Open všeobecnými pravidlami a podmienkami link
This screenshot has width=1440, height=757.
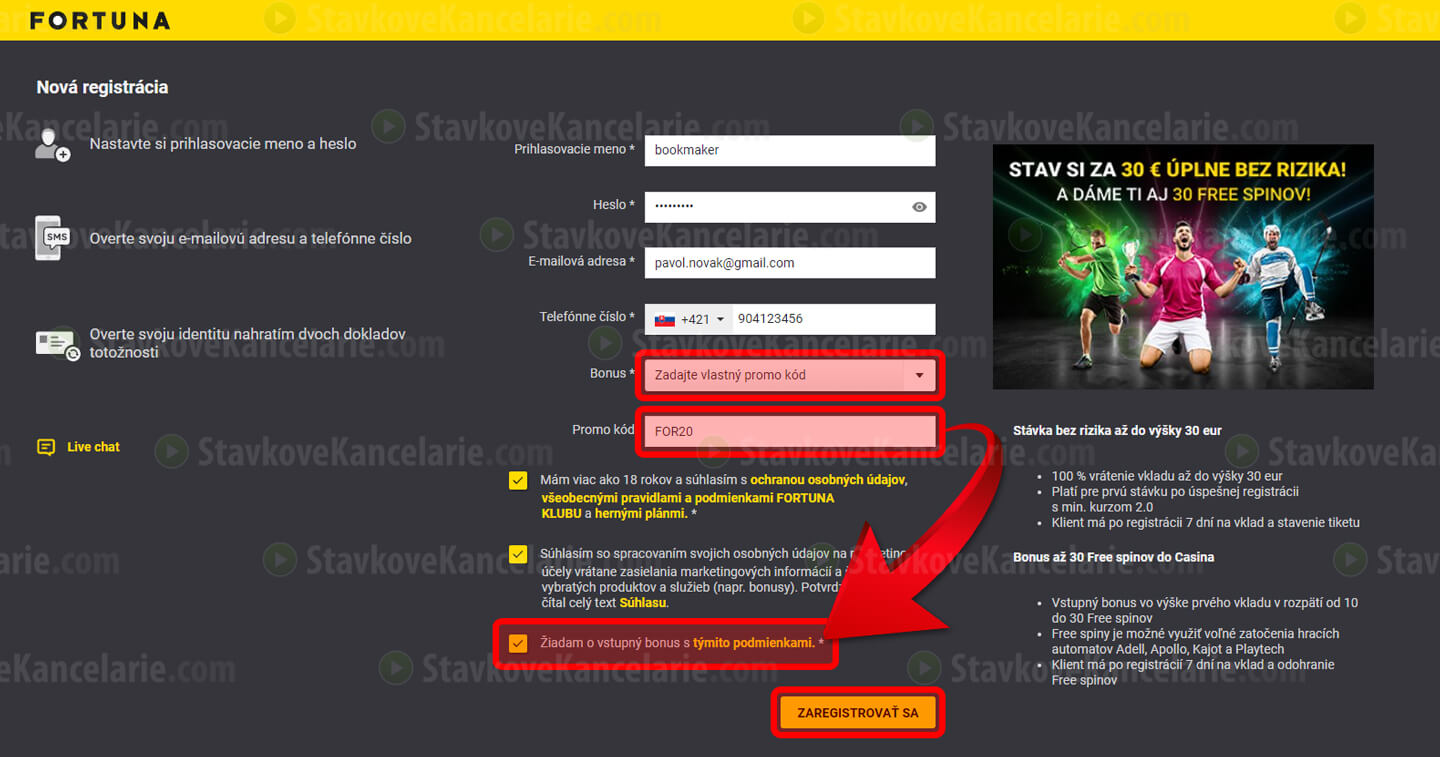click(x=687, y=505)
